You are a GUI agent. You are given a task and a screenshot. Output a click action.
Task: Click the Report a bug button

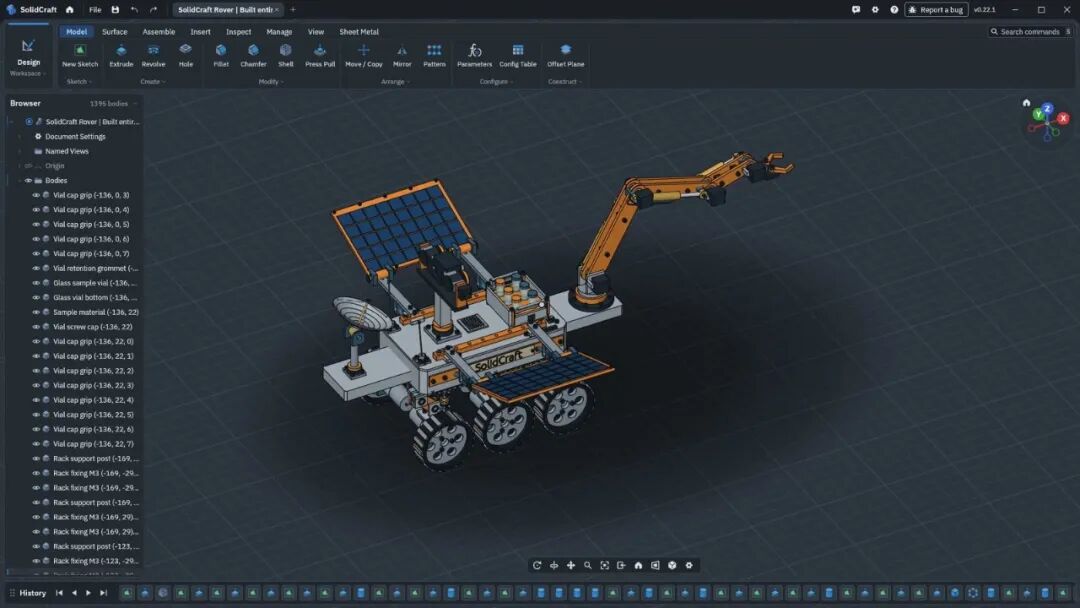tap(936, 10)
